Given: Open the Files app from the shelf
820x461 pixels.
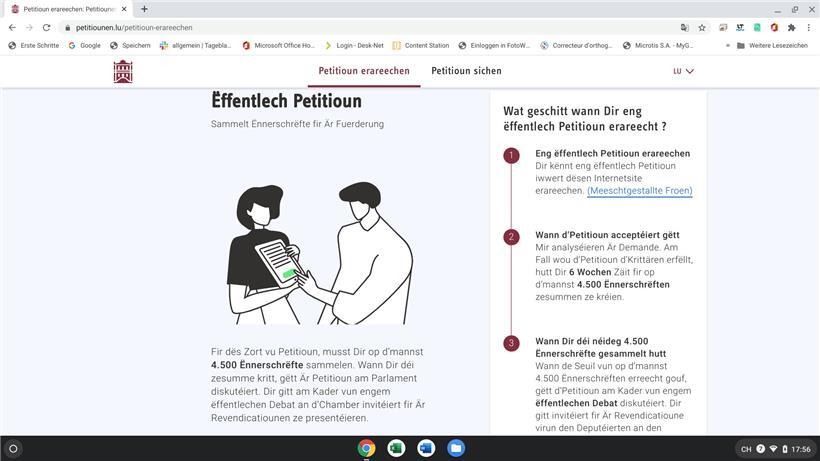Looking at the screenshot, I should click(456, 448).
